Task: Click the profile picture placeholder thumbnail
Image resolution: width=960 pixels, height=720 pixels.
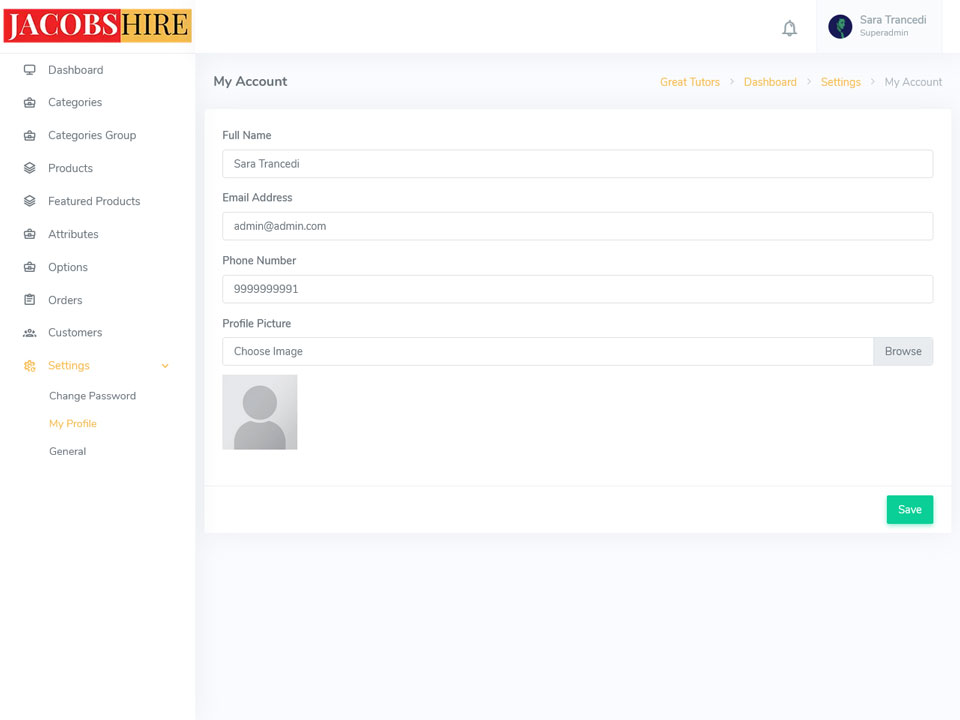Action: coord(260,412)
